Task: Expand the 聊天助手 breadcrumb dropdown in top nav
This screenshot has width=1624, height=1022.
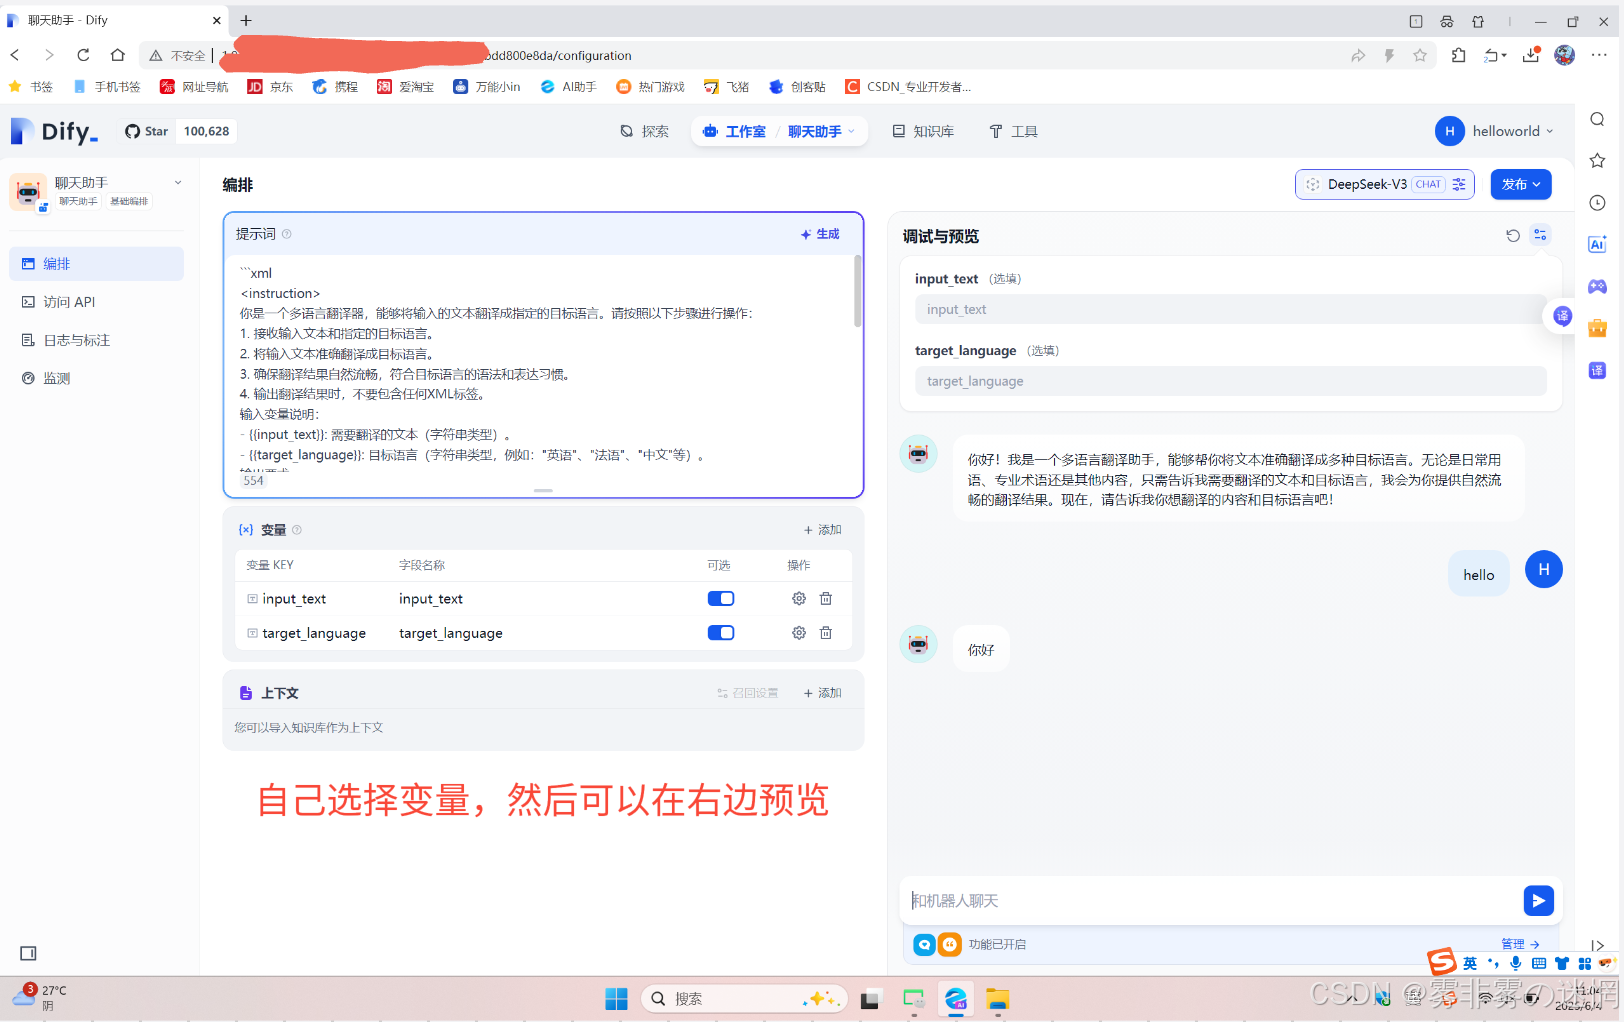Action: point(851,131)
